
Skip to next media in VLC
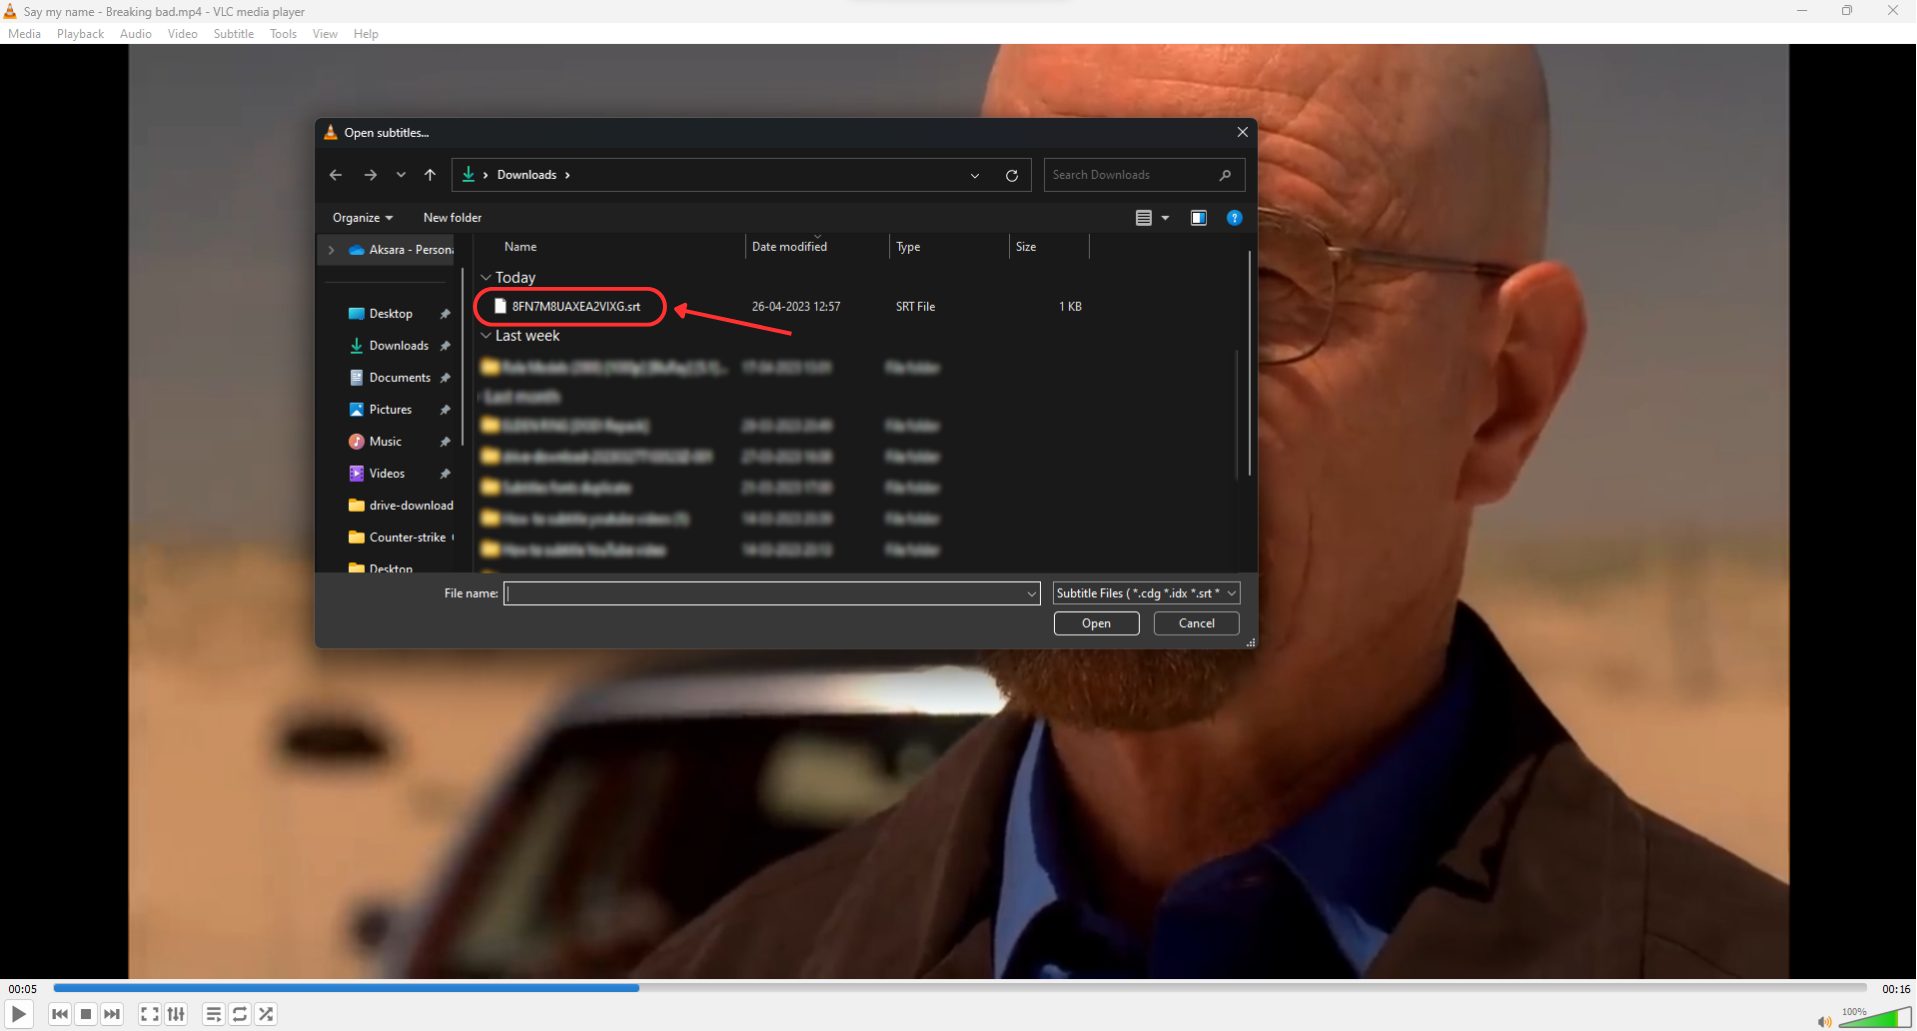coord(112,1014)
